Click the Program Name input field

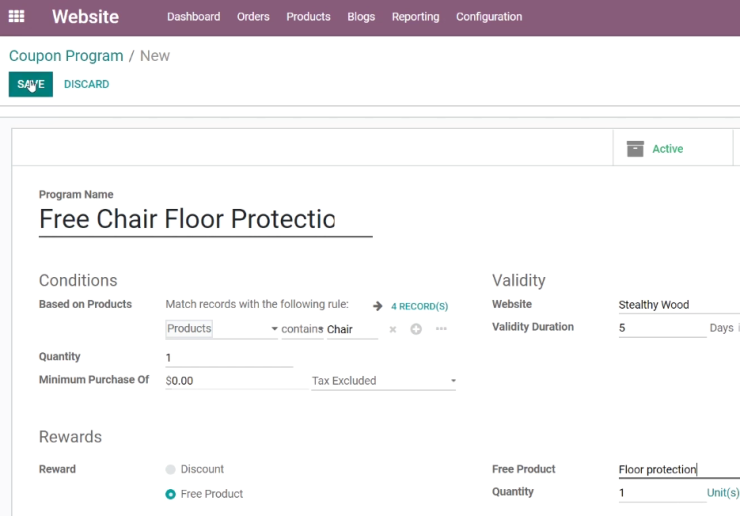[206, 220]
